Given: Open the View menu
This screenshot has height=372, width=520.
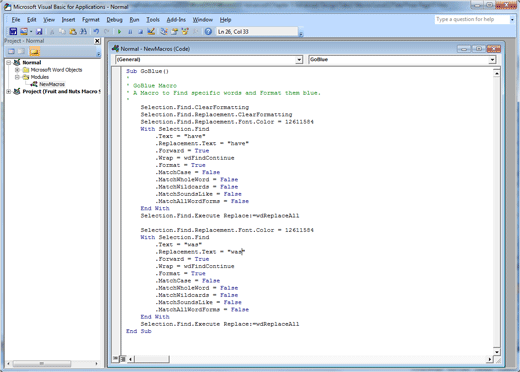Looking at the screenshot, I should 49,20.
